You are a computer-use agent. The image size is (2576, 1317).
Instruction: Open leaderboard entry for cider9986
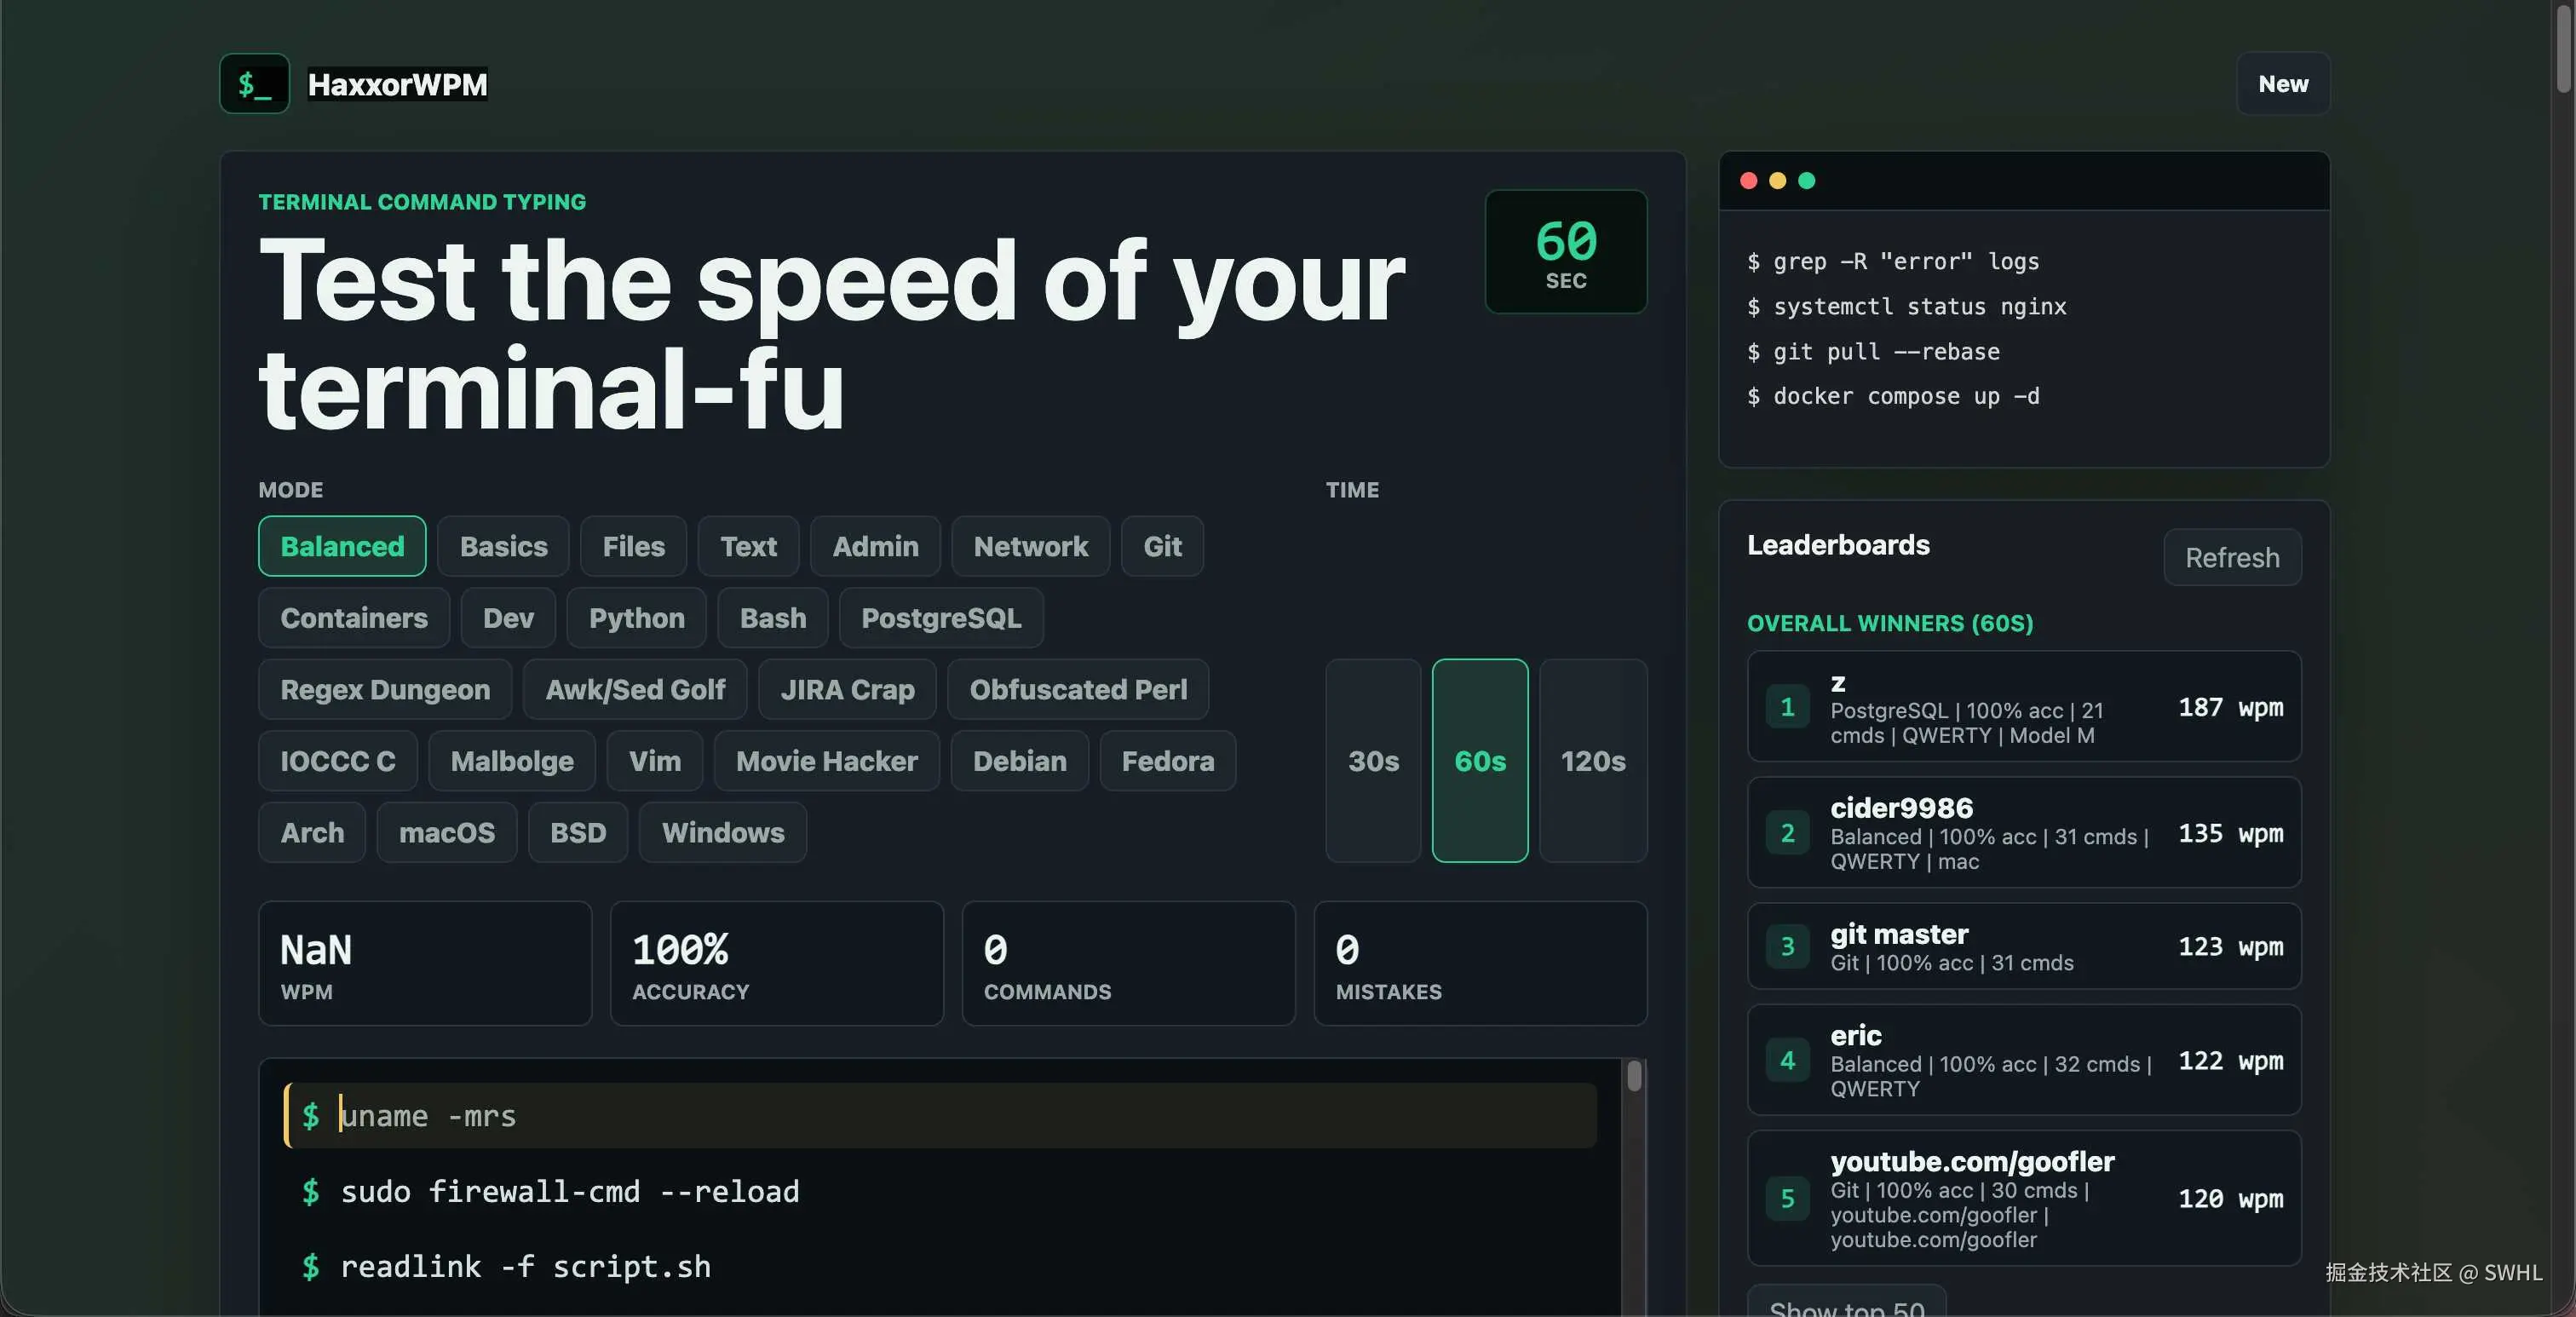[2024, 832]
